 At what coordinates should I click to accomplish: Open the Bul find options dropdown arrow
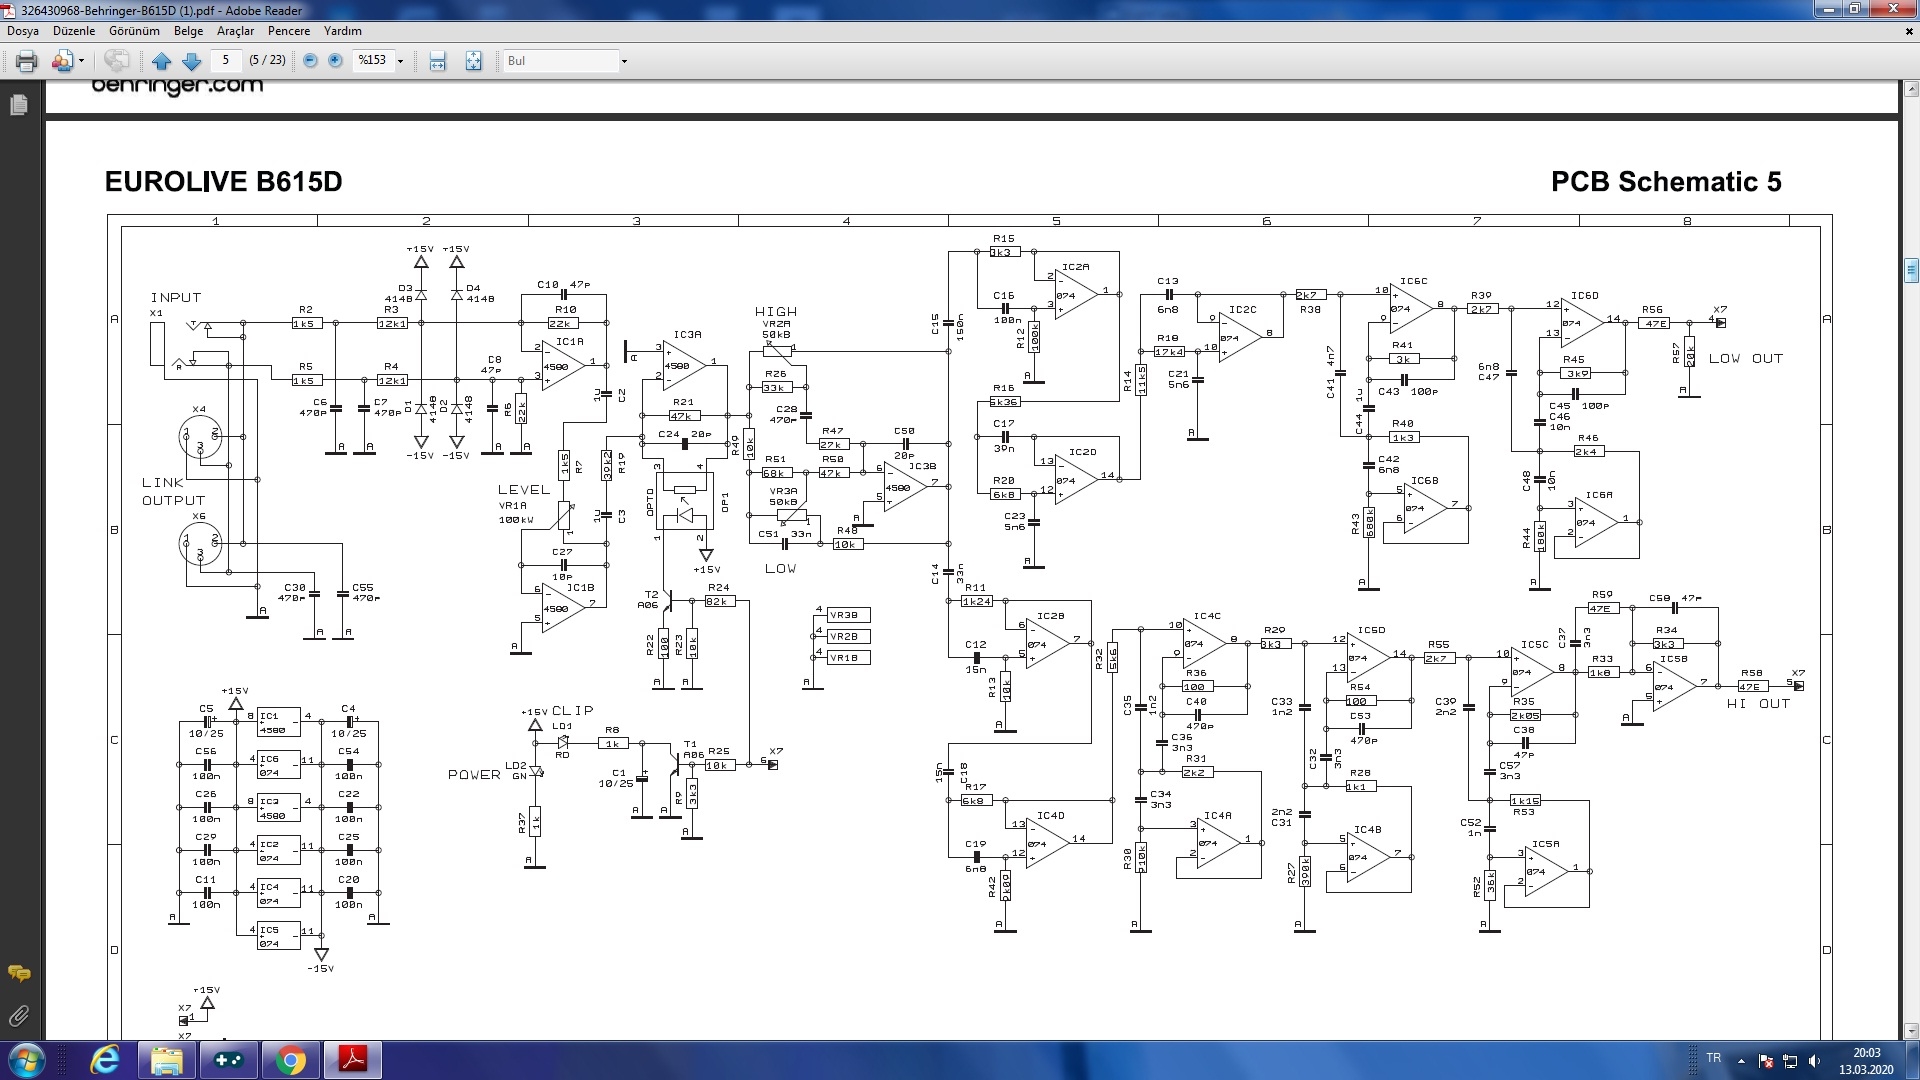(x=624, y=61)
